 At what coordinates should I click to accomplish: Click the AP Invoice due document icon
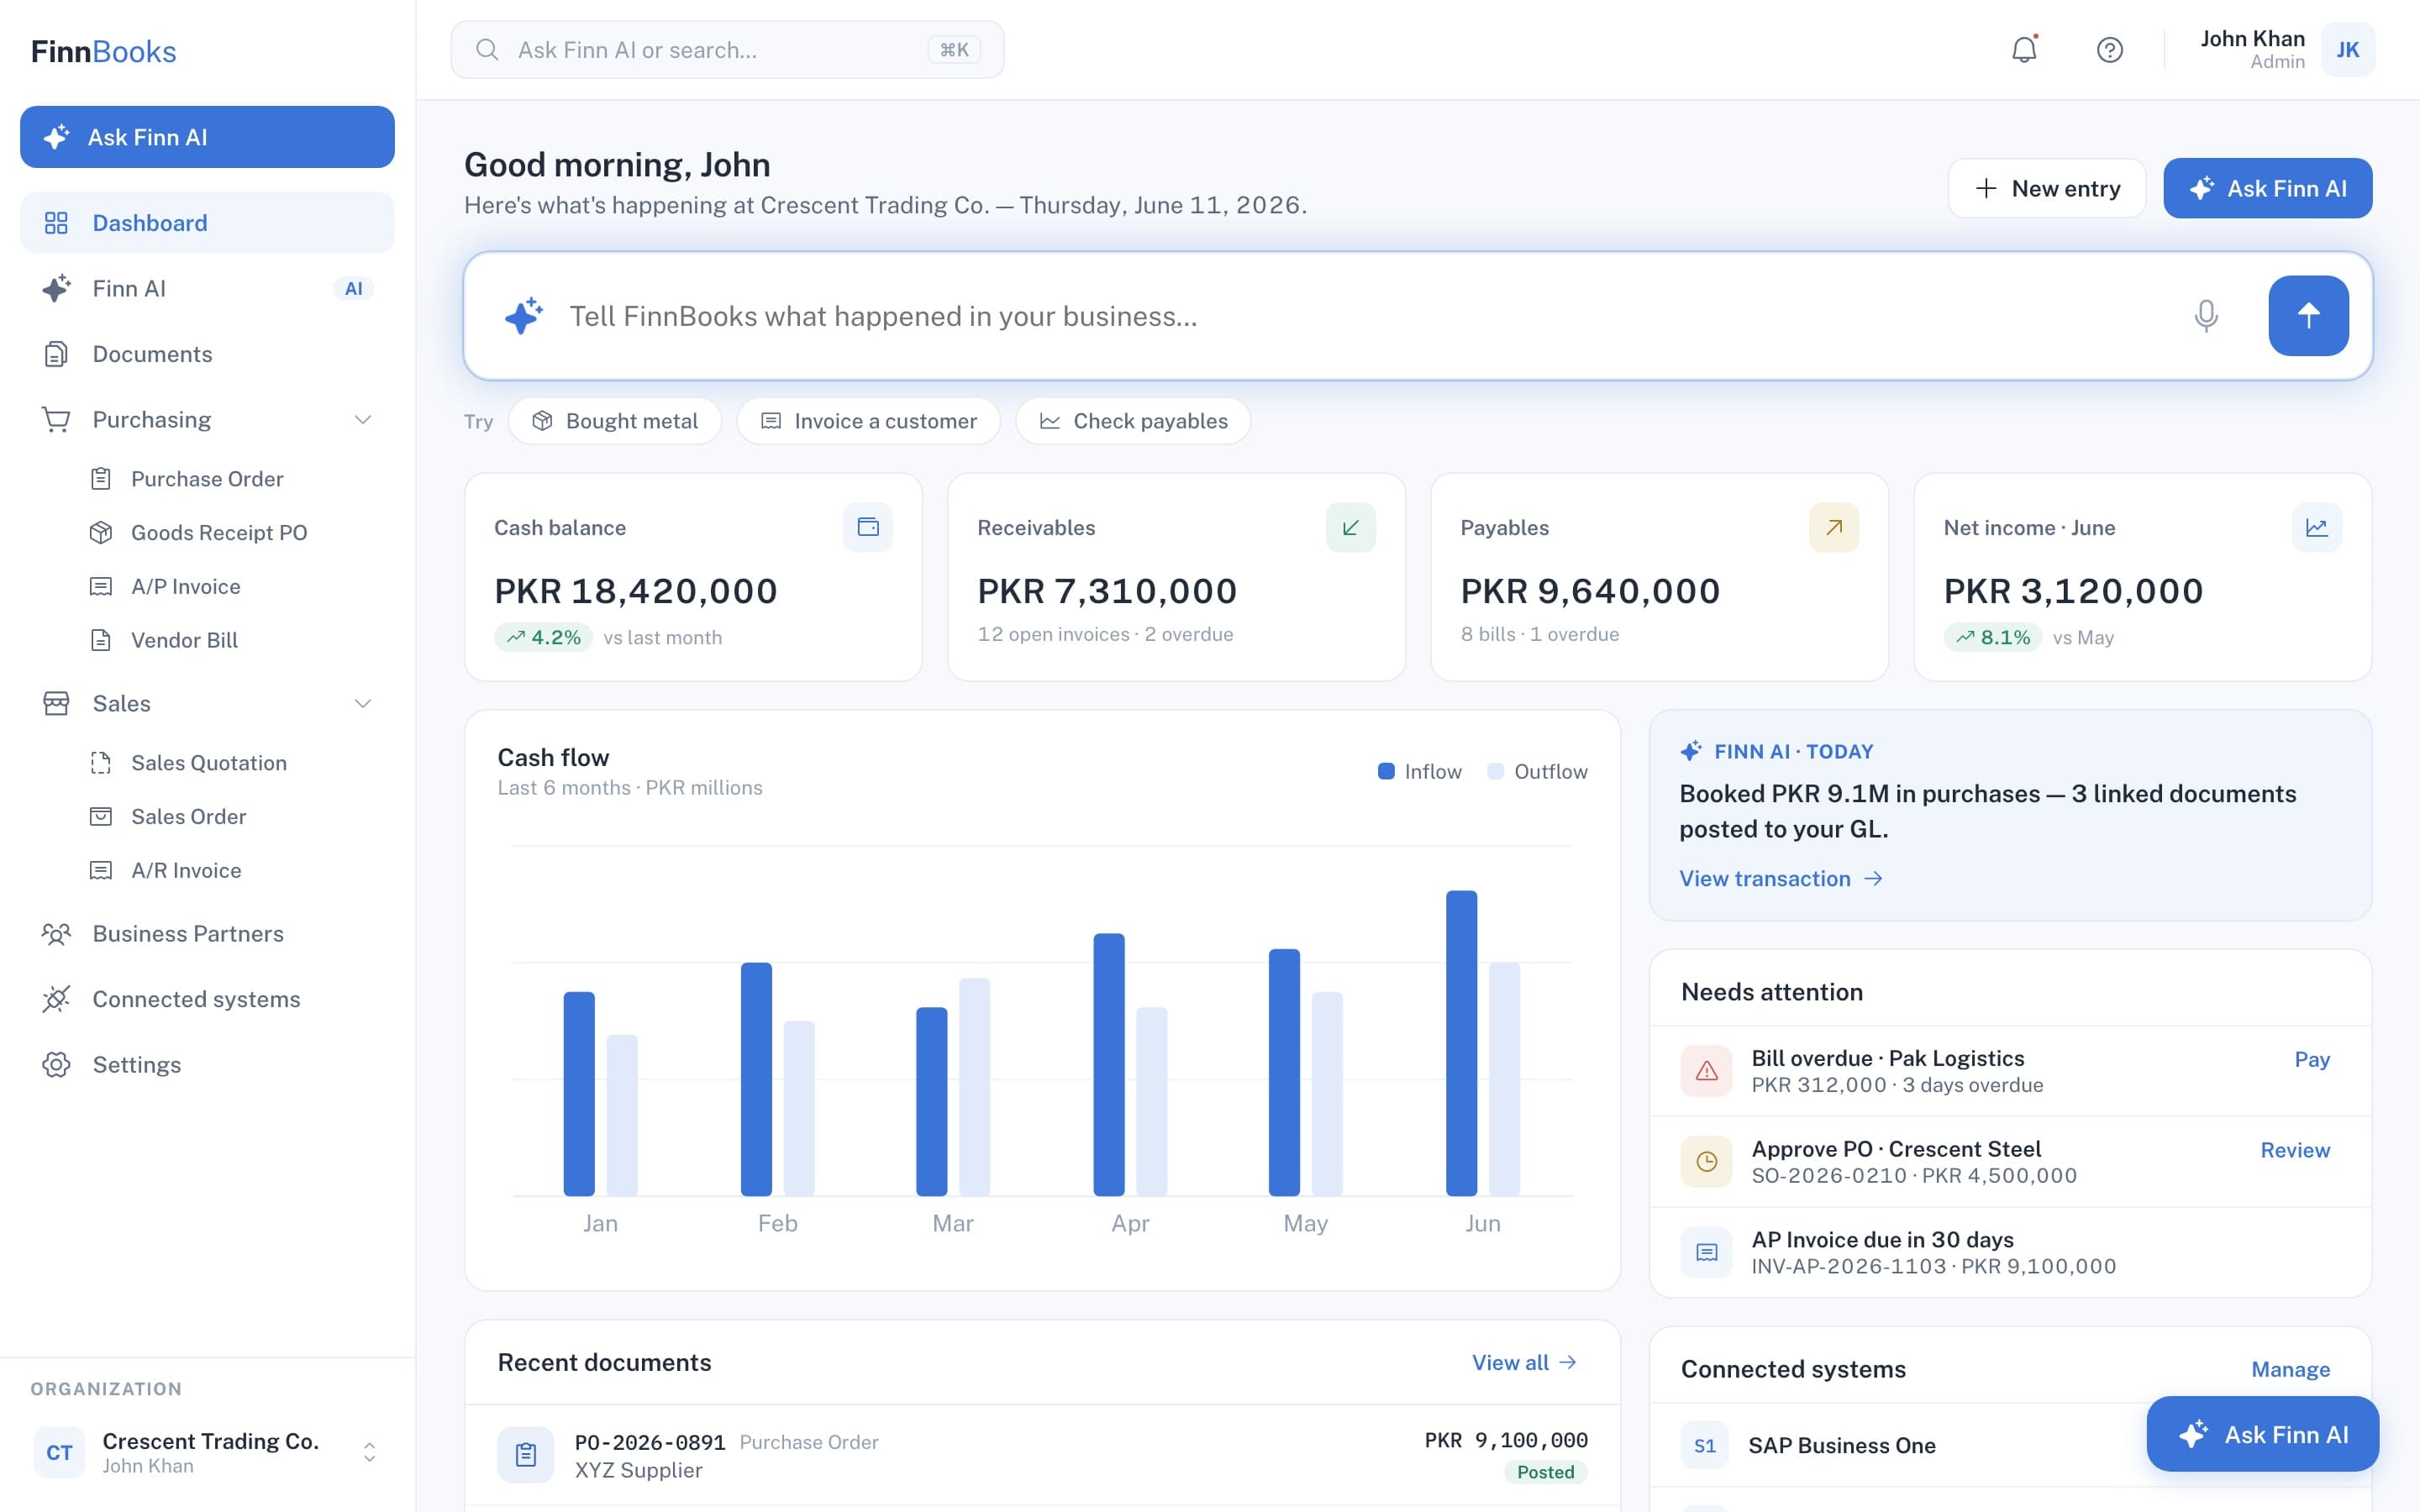coord(1706,1252)
